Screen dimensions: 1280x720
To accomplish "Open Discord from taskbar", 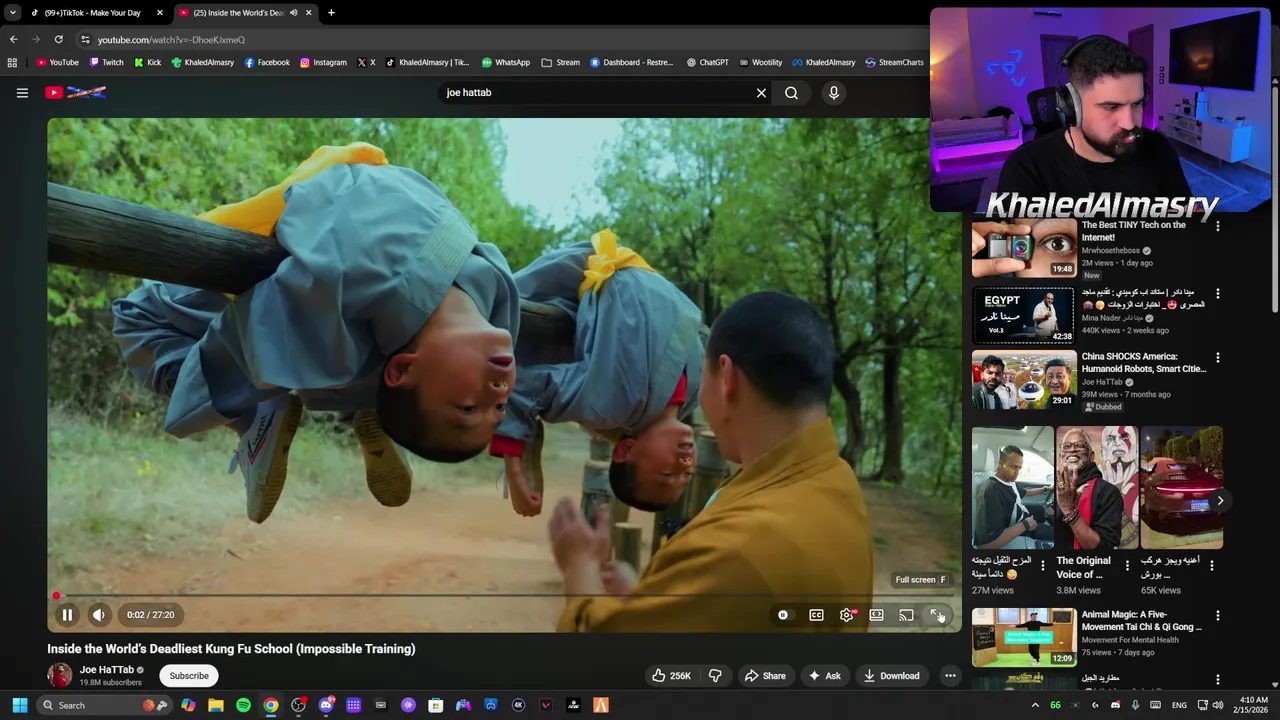I will 326,705.
